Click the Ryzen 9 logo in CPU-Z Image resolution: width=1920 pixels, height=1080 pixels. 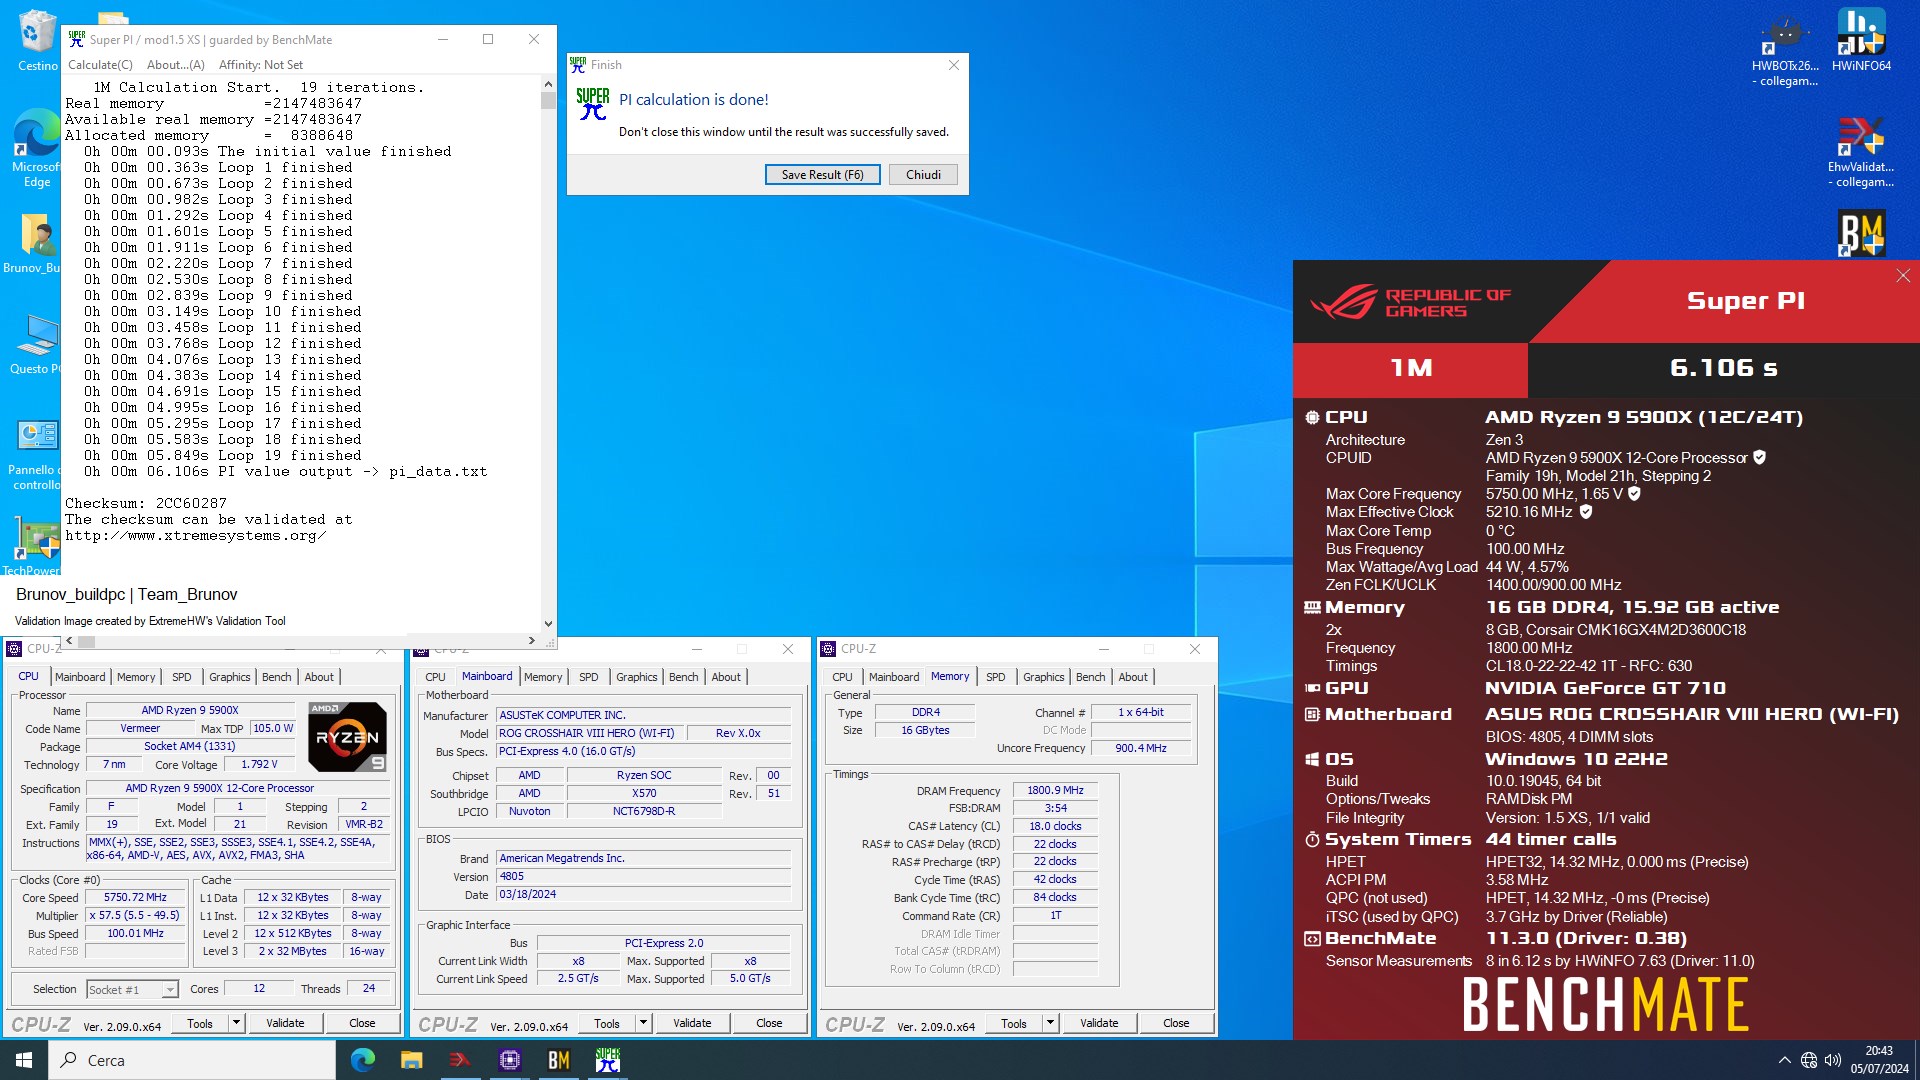pyautogui.click(x=347, y=737)
